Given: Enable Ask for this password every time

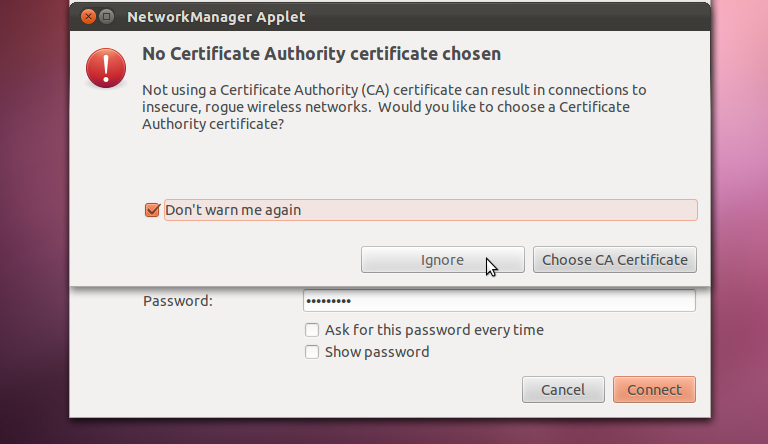Looking at the screenshot, I should [312, 330].
